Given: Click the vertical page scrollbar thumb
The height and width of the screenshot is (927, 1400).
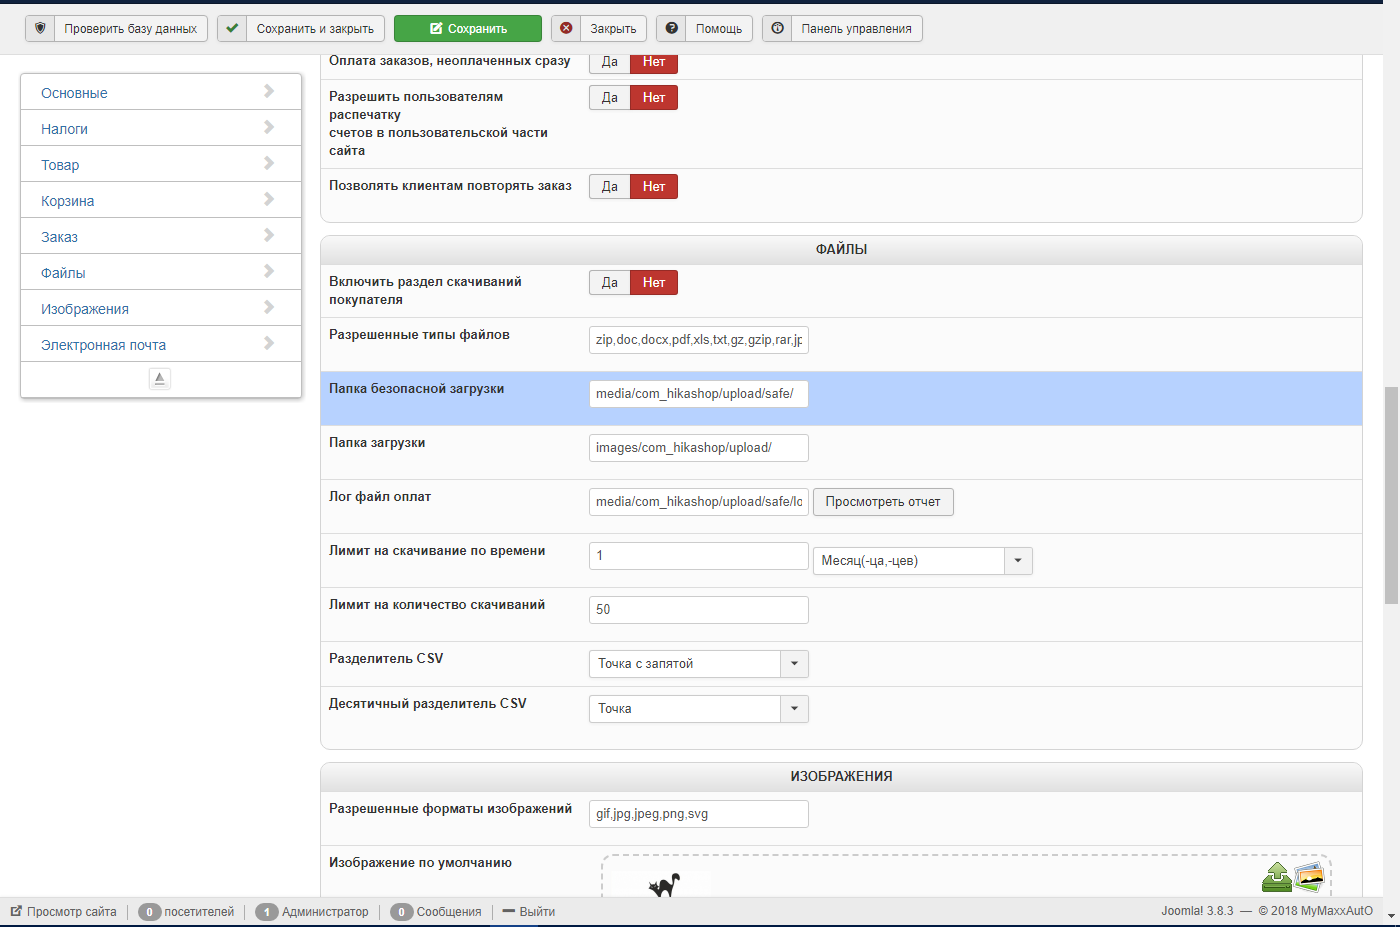Looking at the screenshot, I should tap(1391, 495).
